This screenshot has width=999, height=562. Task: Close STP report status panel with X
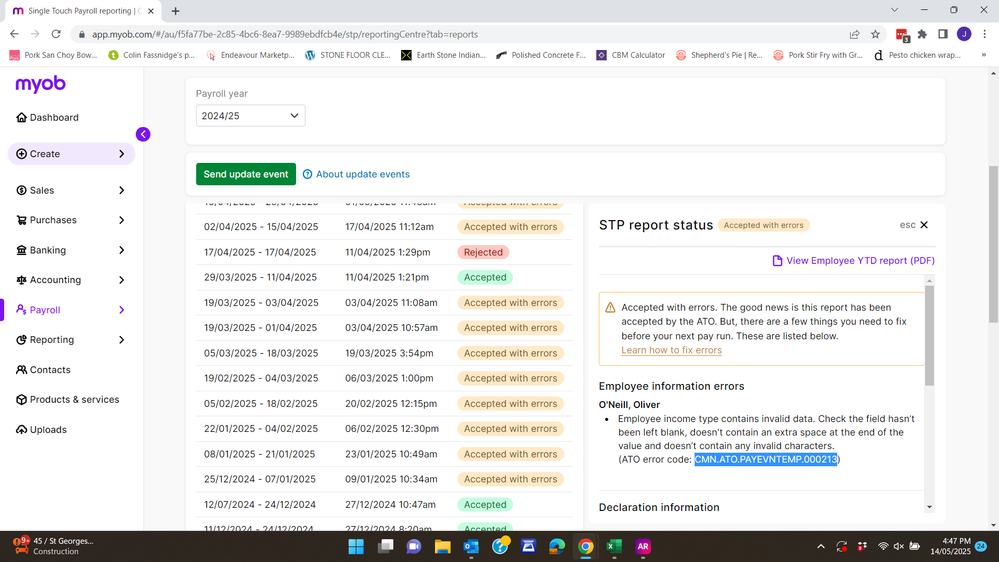924,225
